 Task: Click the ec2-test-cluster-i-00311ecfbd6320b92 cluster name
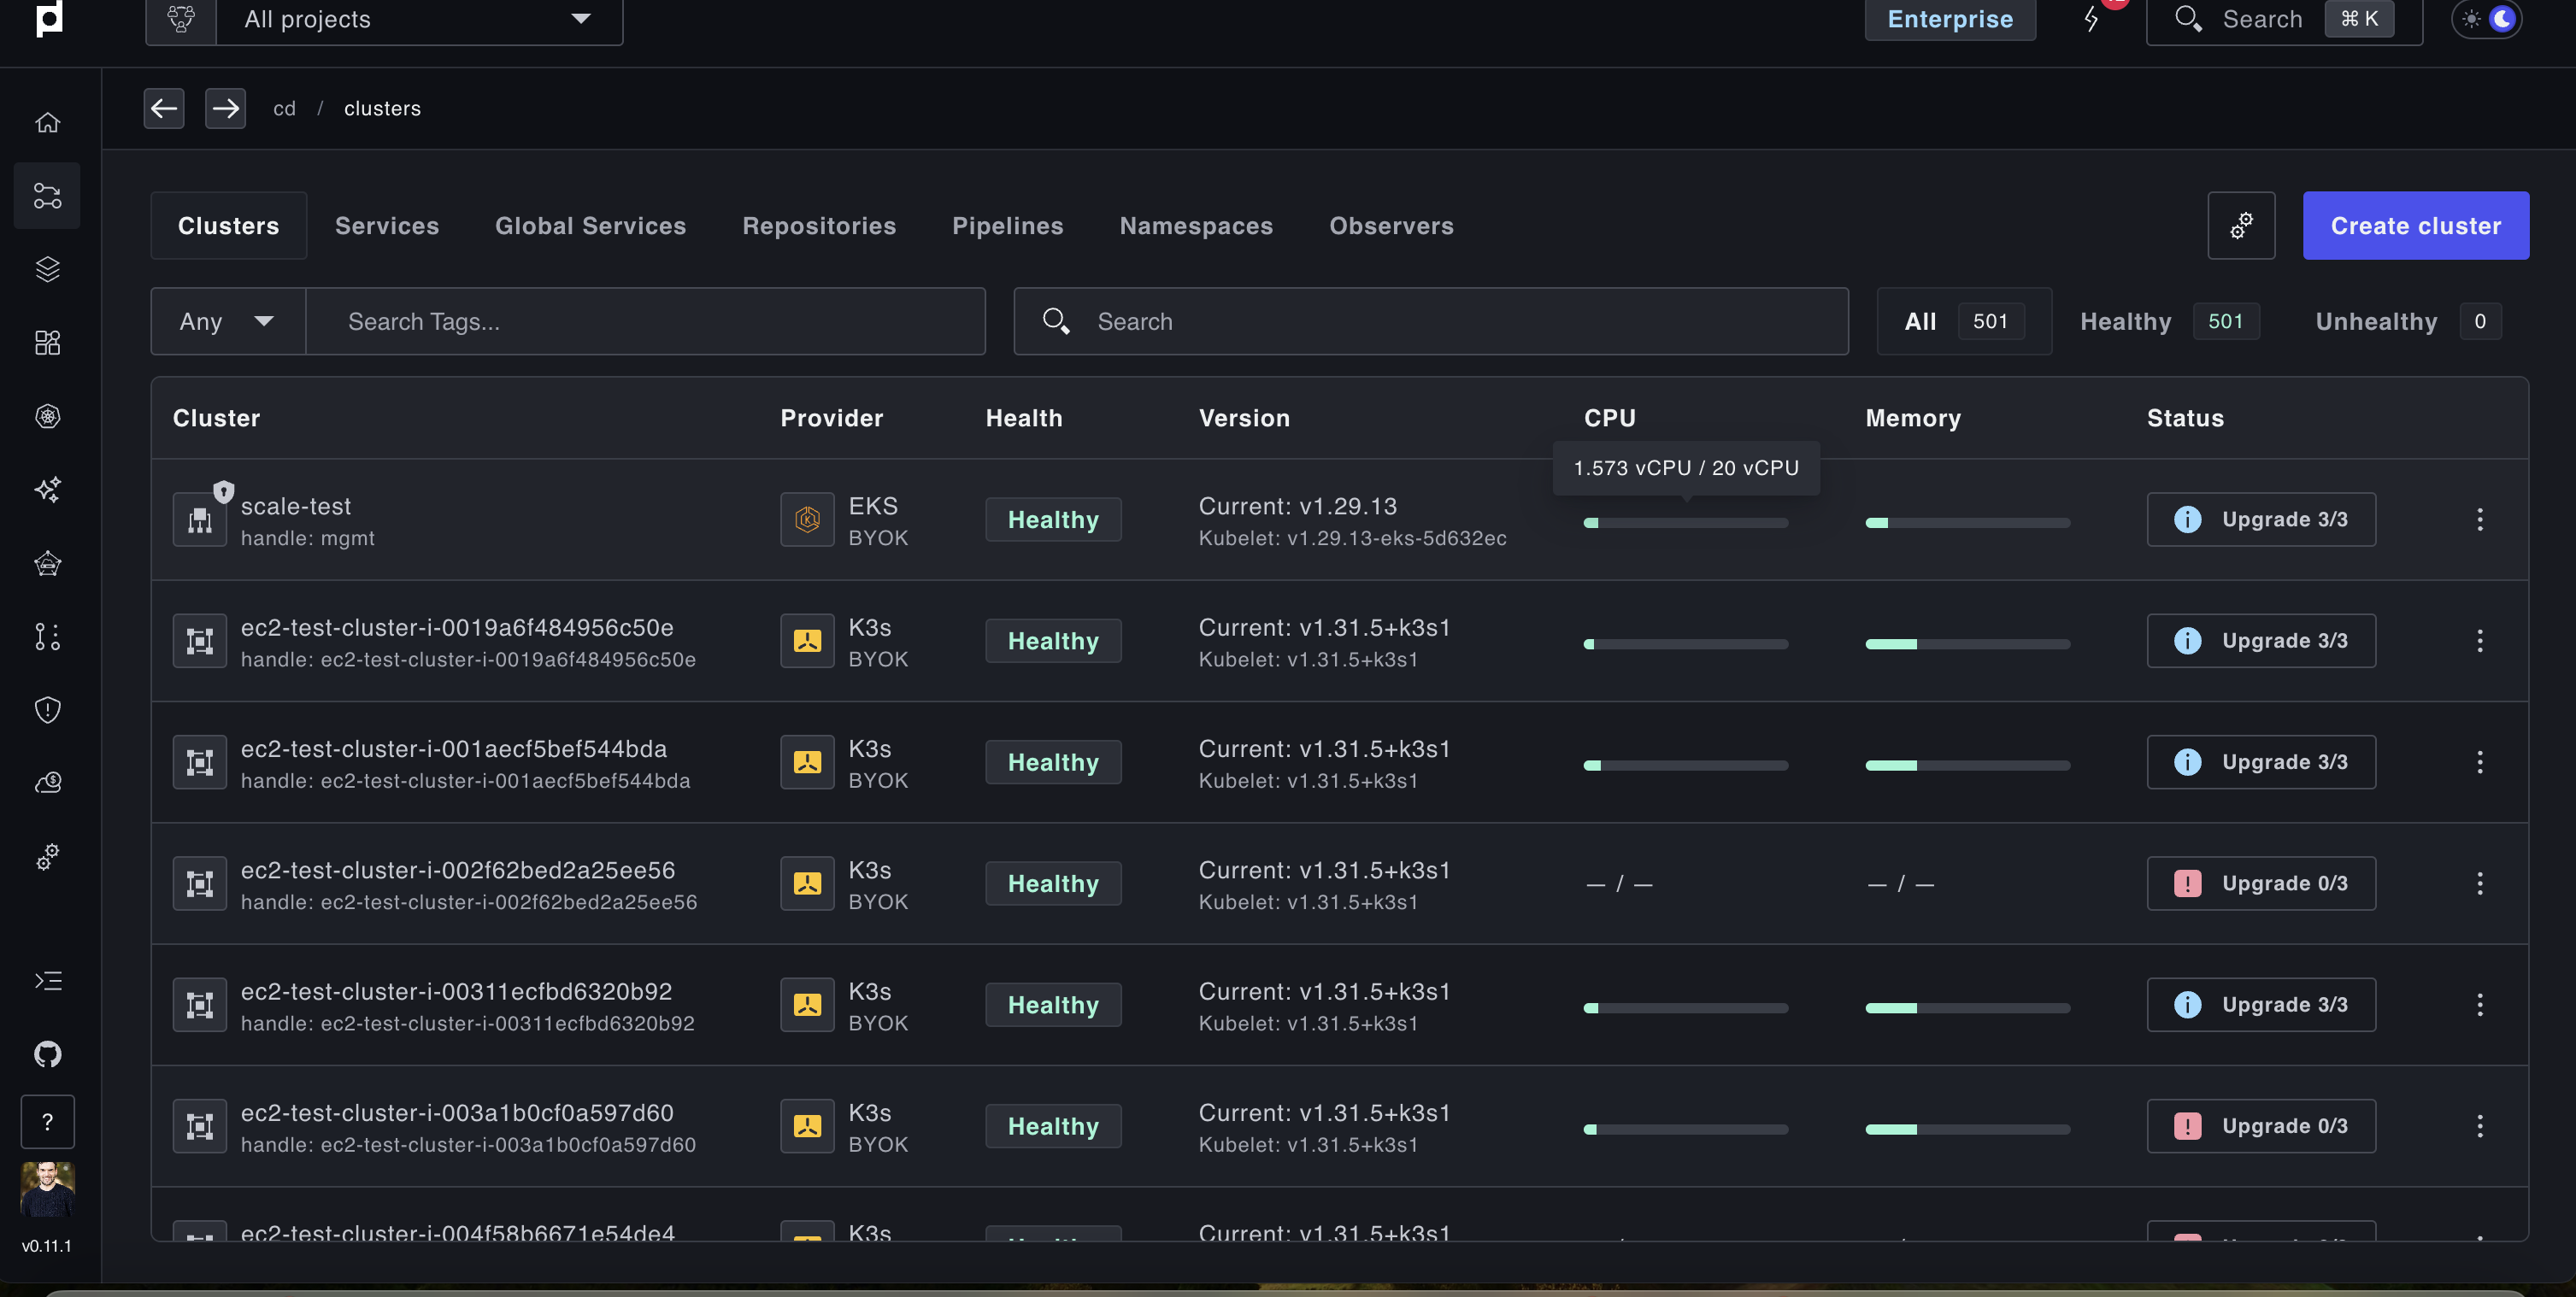pyautogui.click(x=456, y=991)
